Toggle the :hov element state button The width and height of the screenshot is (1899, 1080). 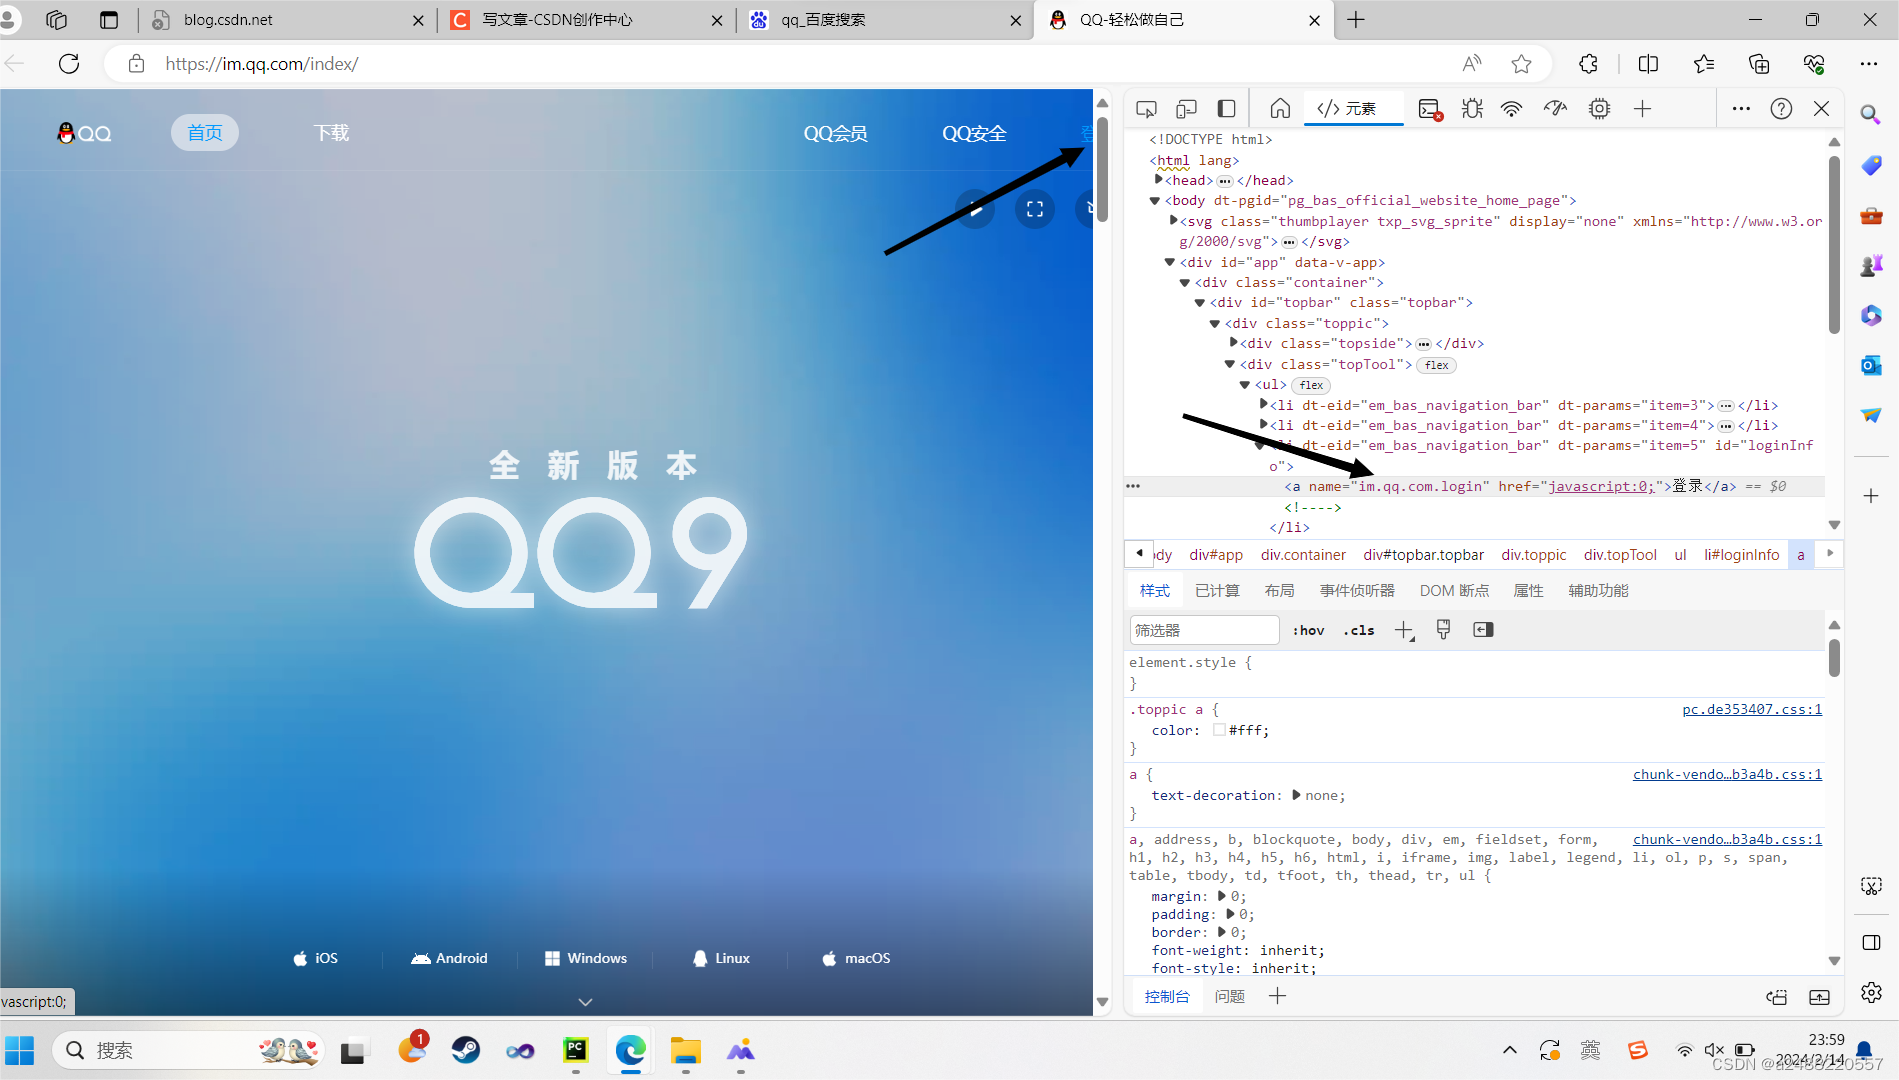click(1308, 630)
